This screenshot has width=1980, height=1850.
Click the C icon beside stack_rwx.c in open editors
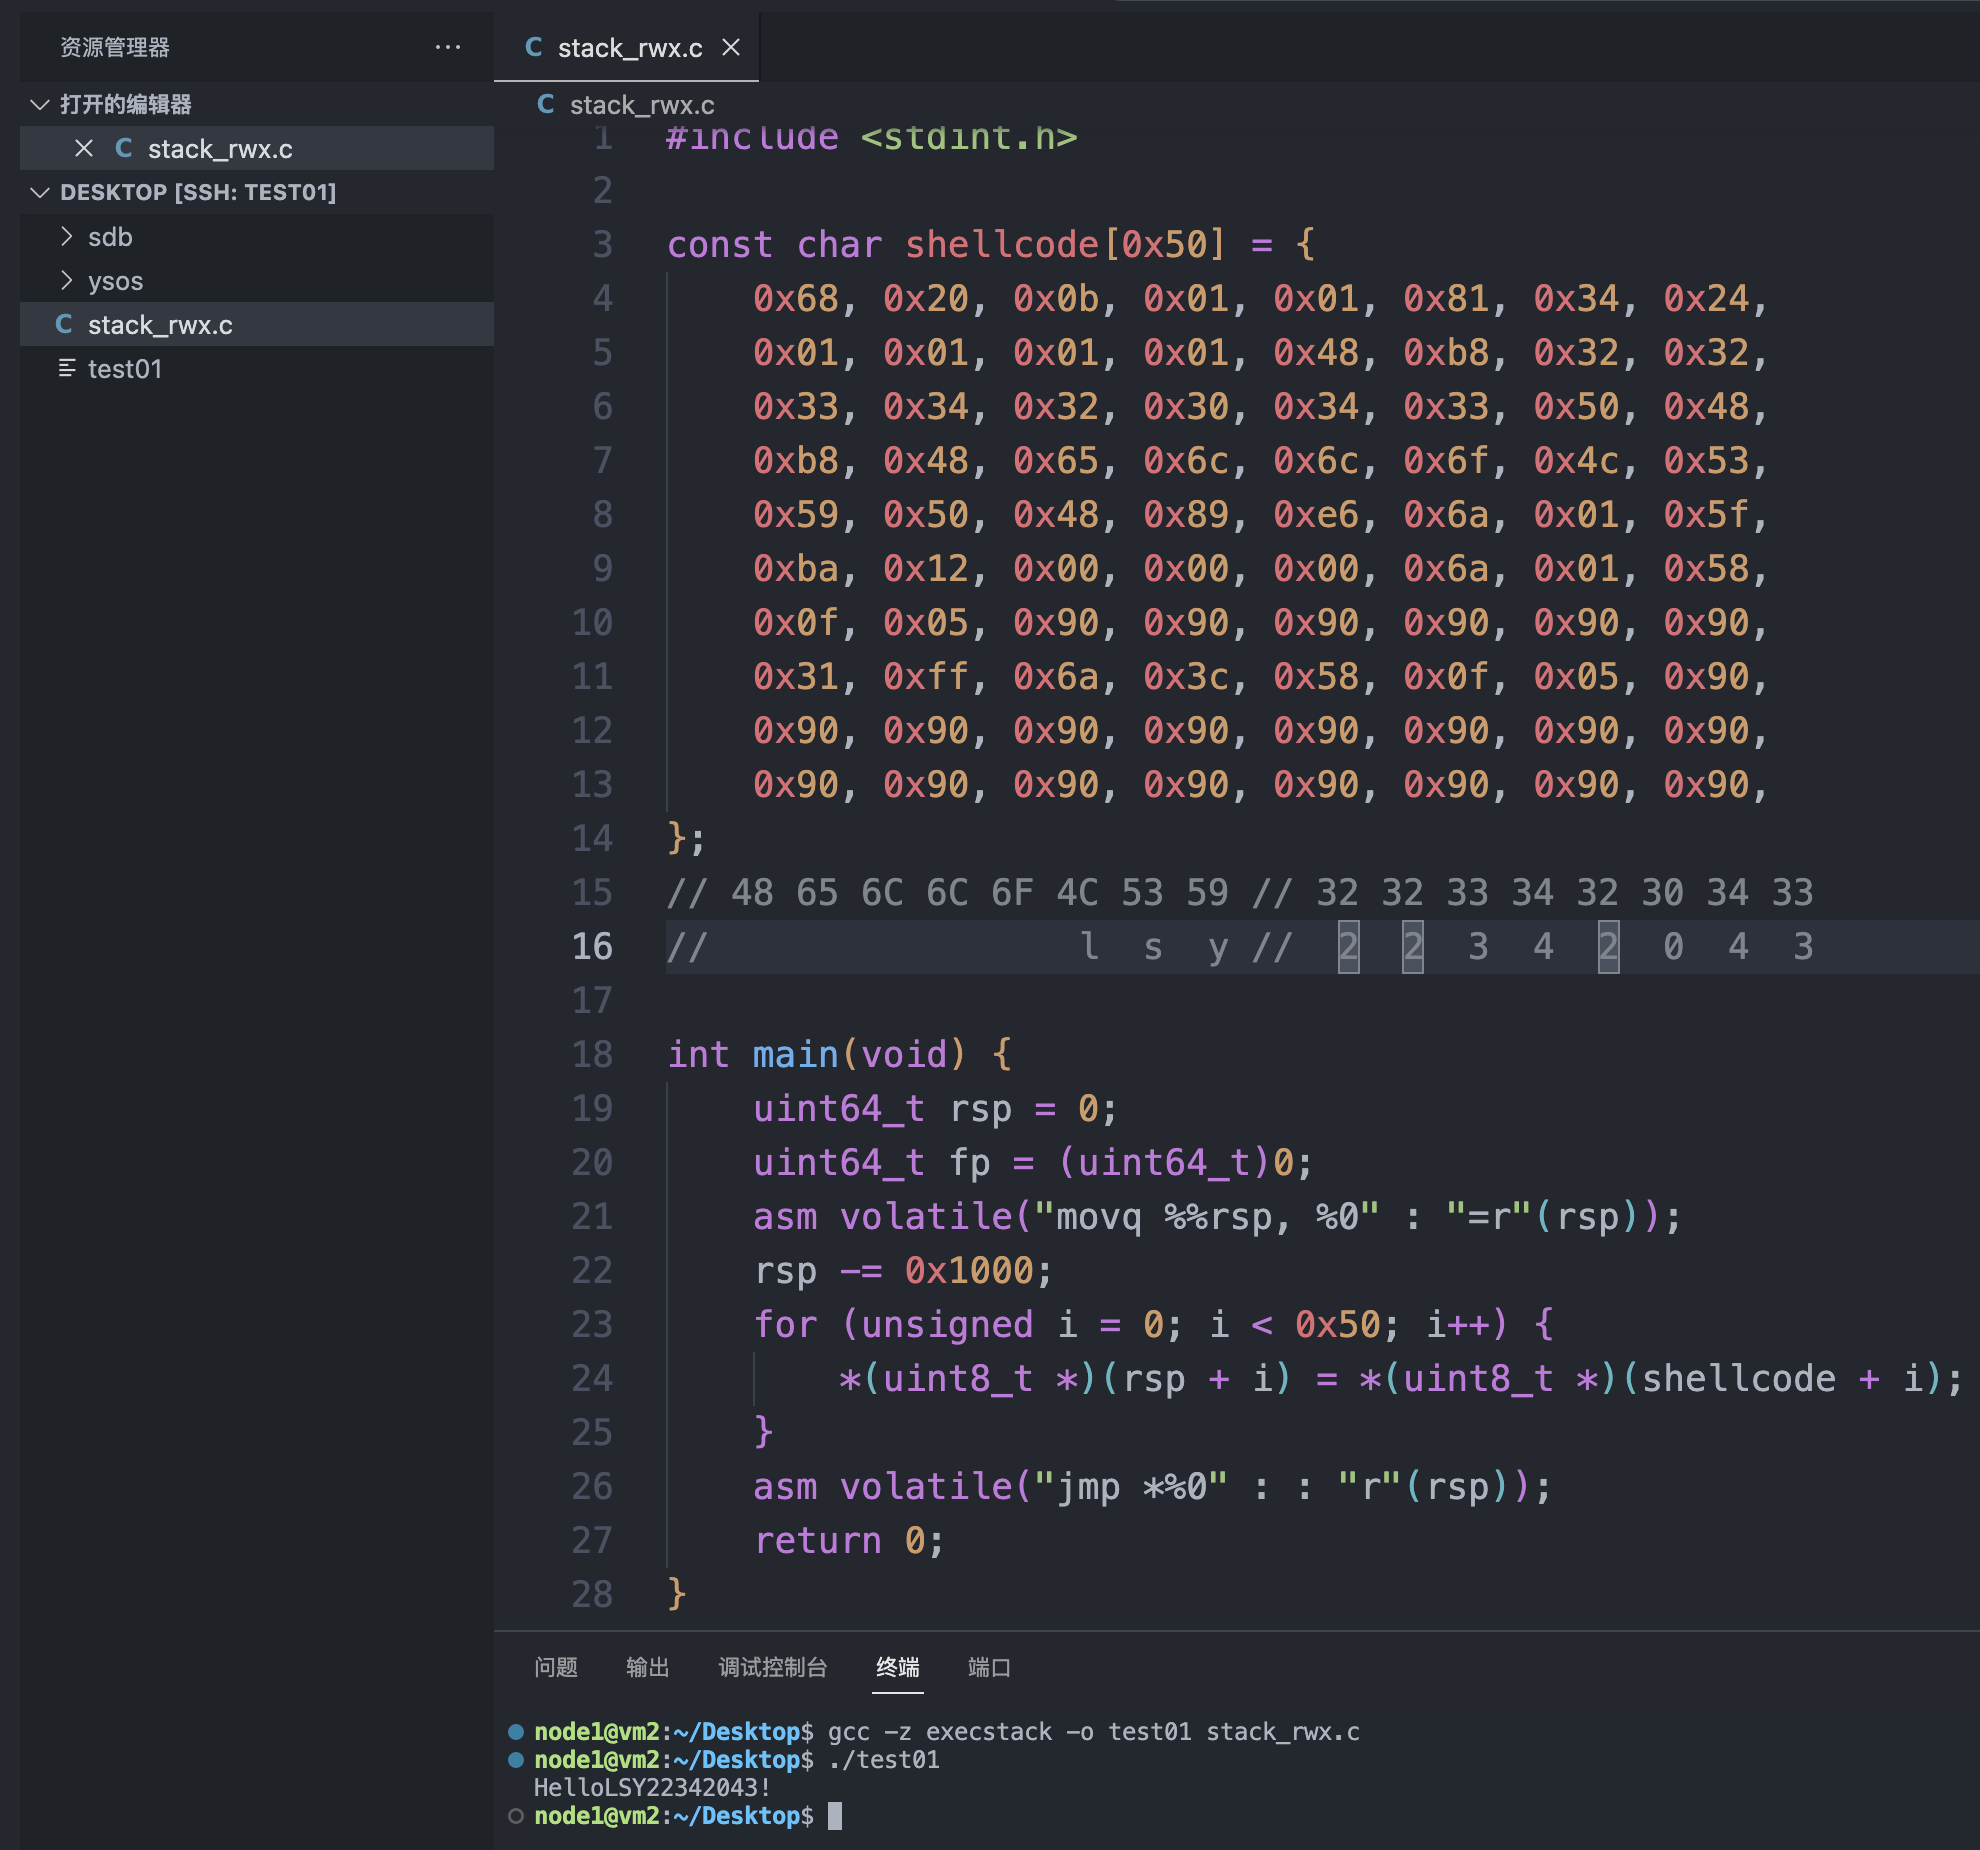(124, 148)
